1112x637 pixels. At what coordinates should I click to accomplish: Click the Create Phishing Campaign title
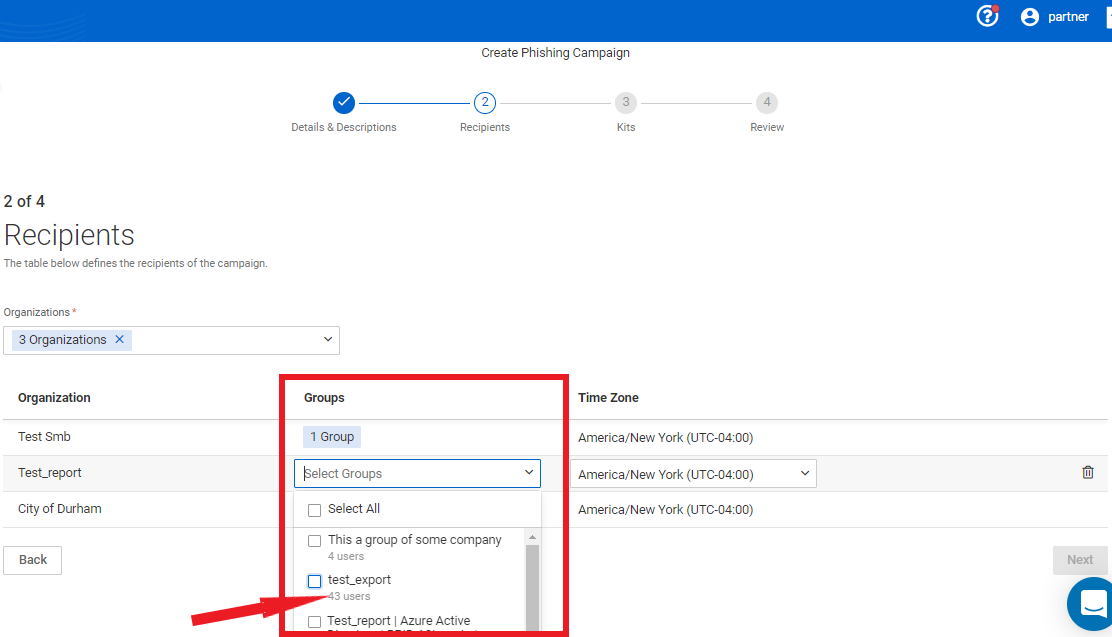click(555, 52)
